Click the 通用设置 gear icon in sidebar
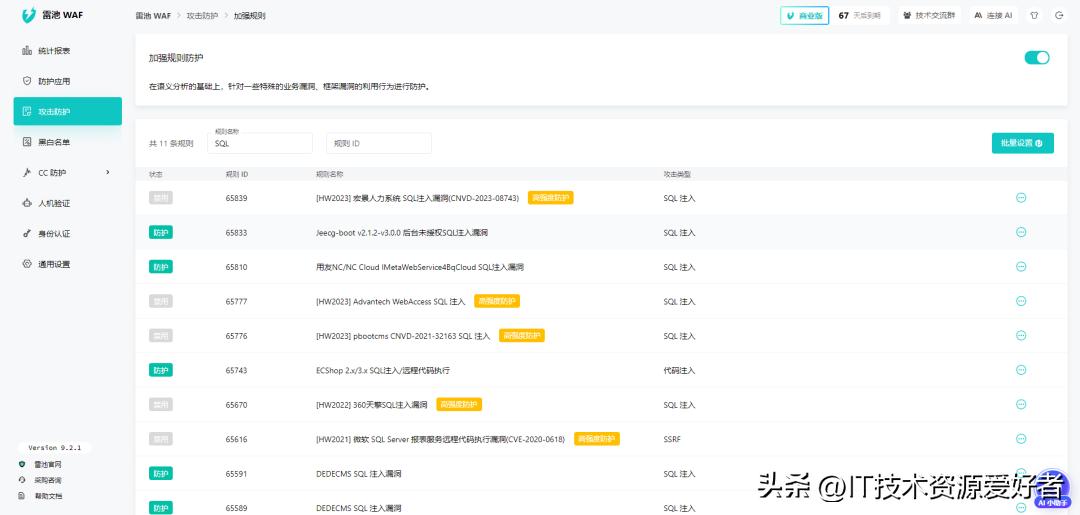This screenshot has height=515, width=1080. pos(27,264)
